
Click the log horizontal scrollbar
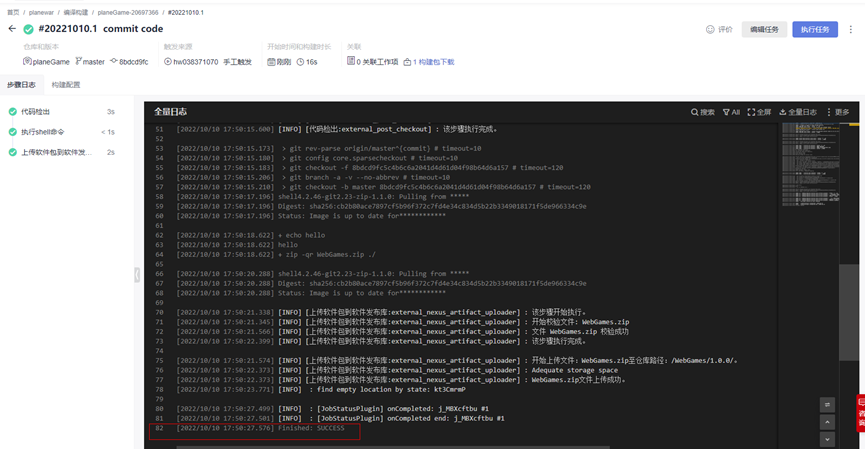point(393,447)
